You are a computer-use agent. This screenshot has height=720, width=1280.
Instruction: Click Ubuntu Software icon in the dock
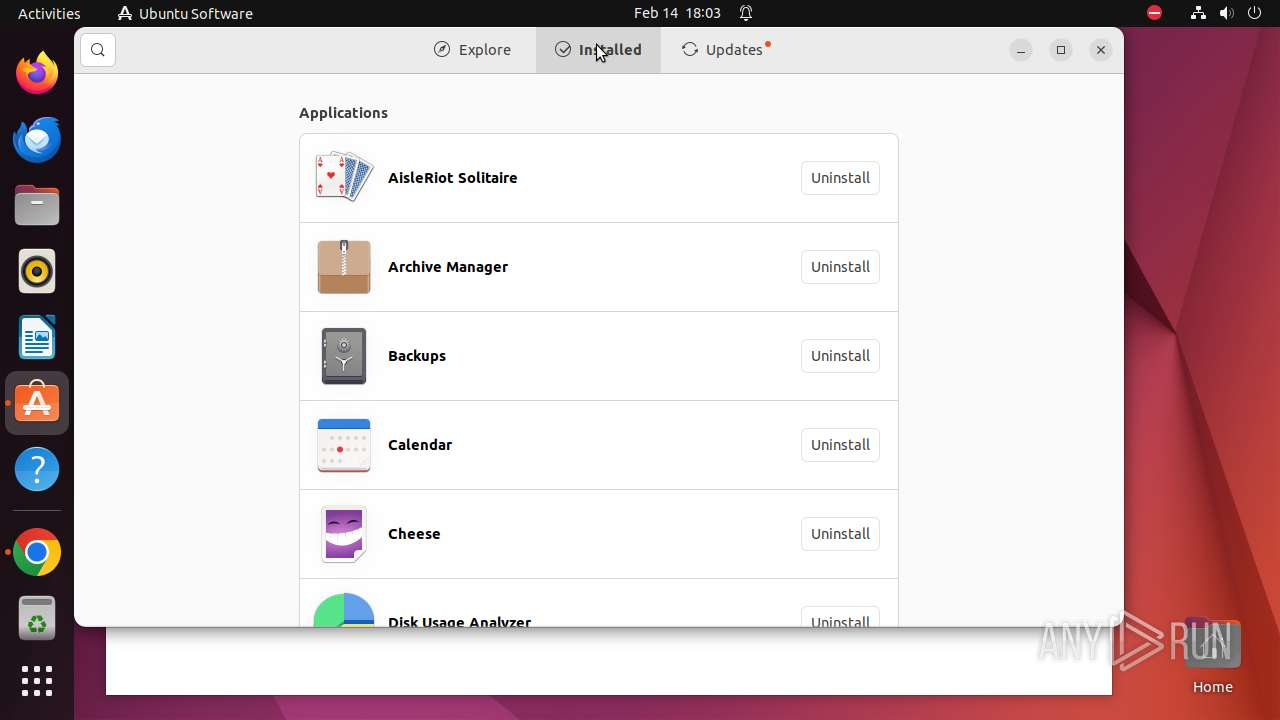37,403
